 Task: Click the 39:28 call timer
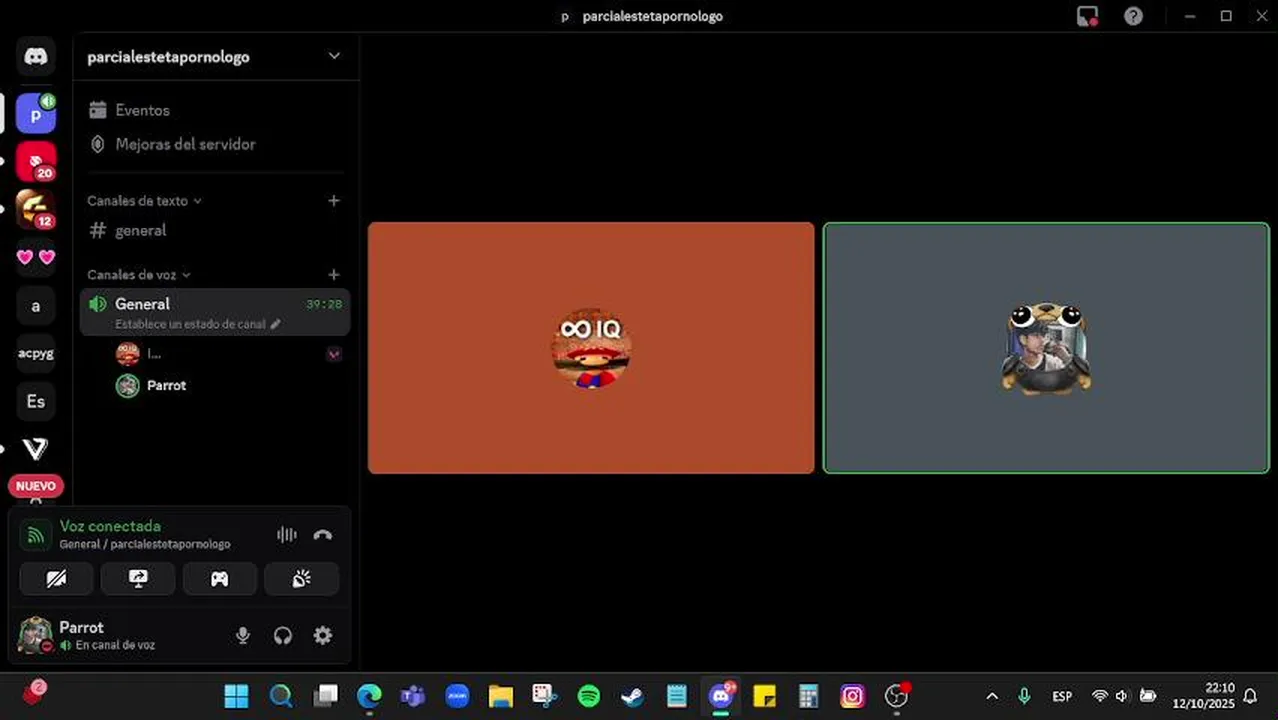point(324,304)
